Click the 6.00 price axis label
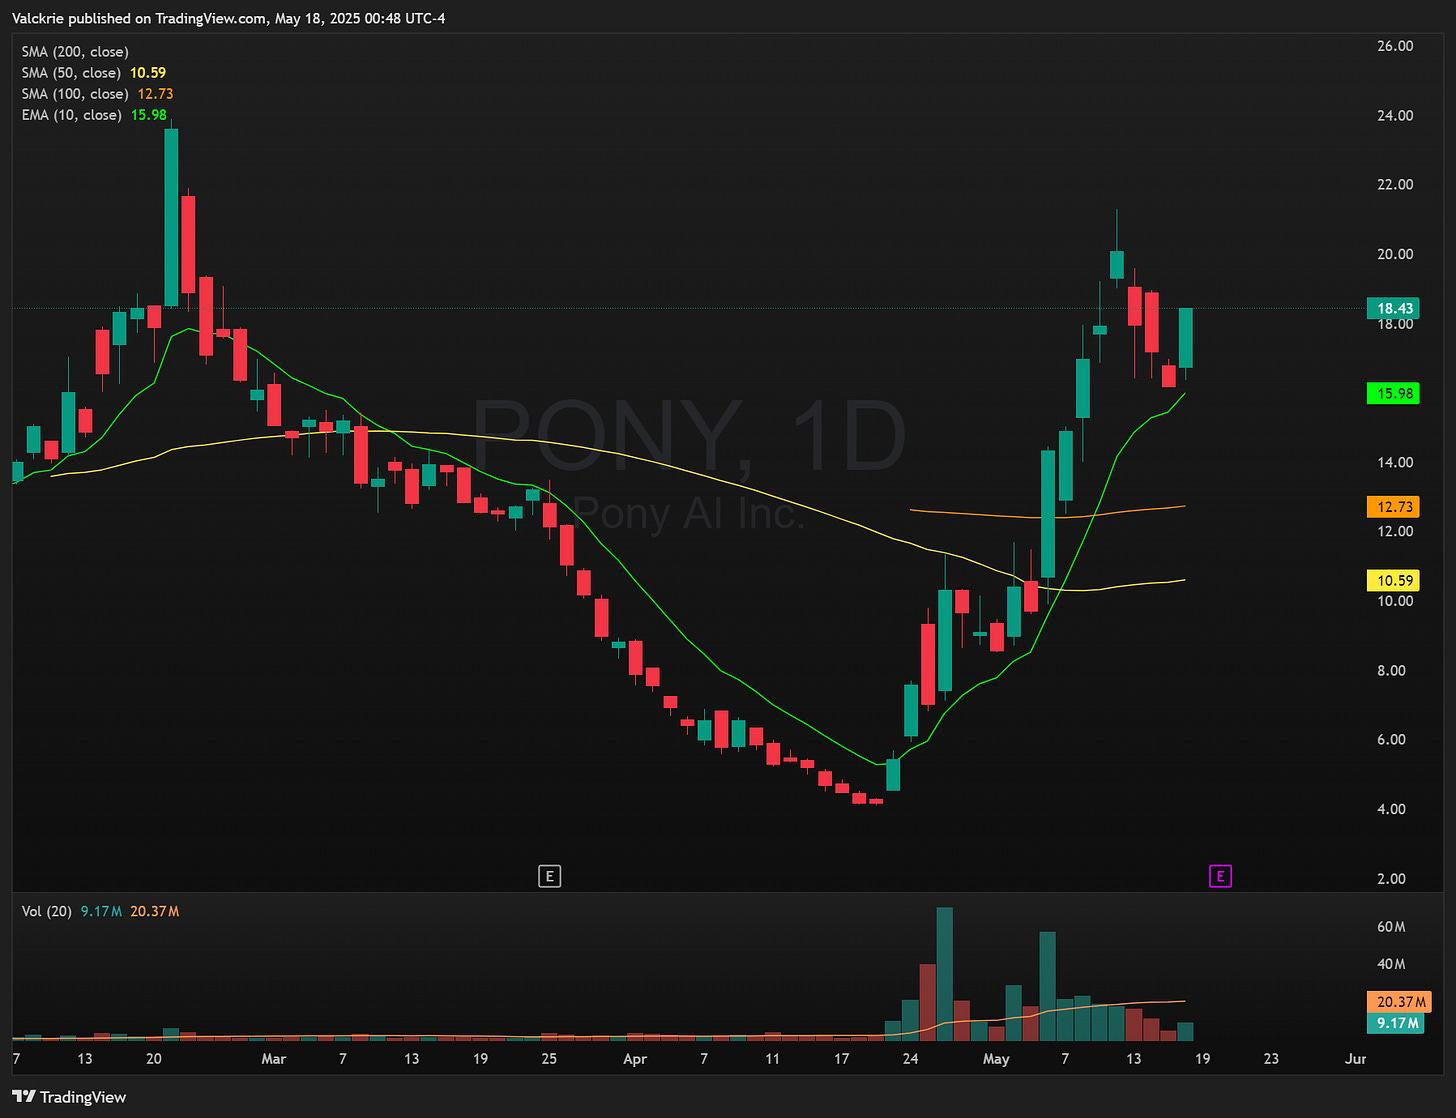 click(x=1391, y=739)
